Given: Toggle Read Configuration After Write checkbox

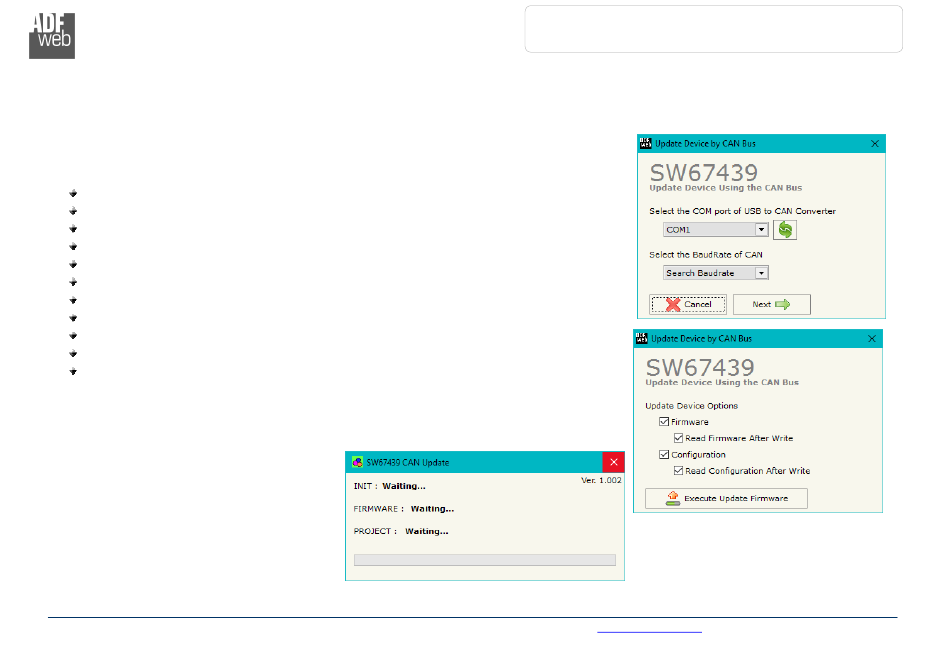Looking at the screenshot, I should (679, 471).
